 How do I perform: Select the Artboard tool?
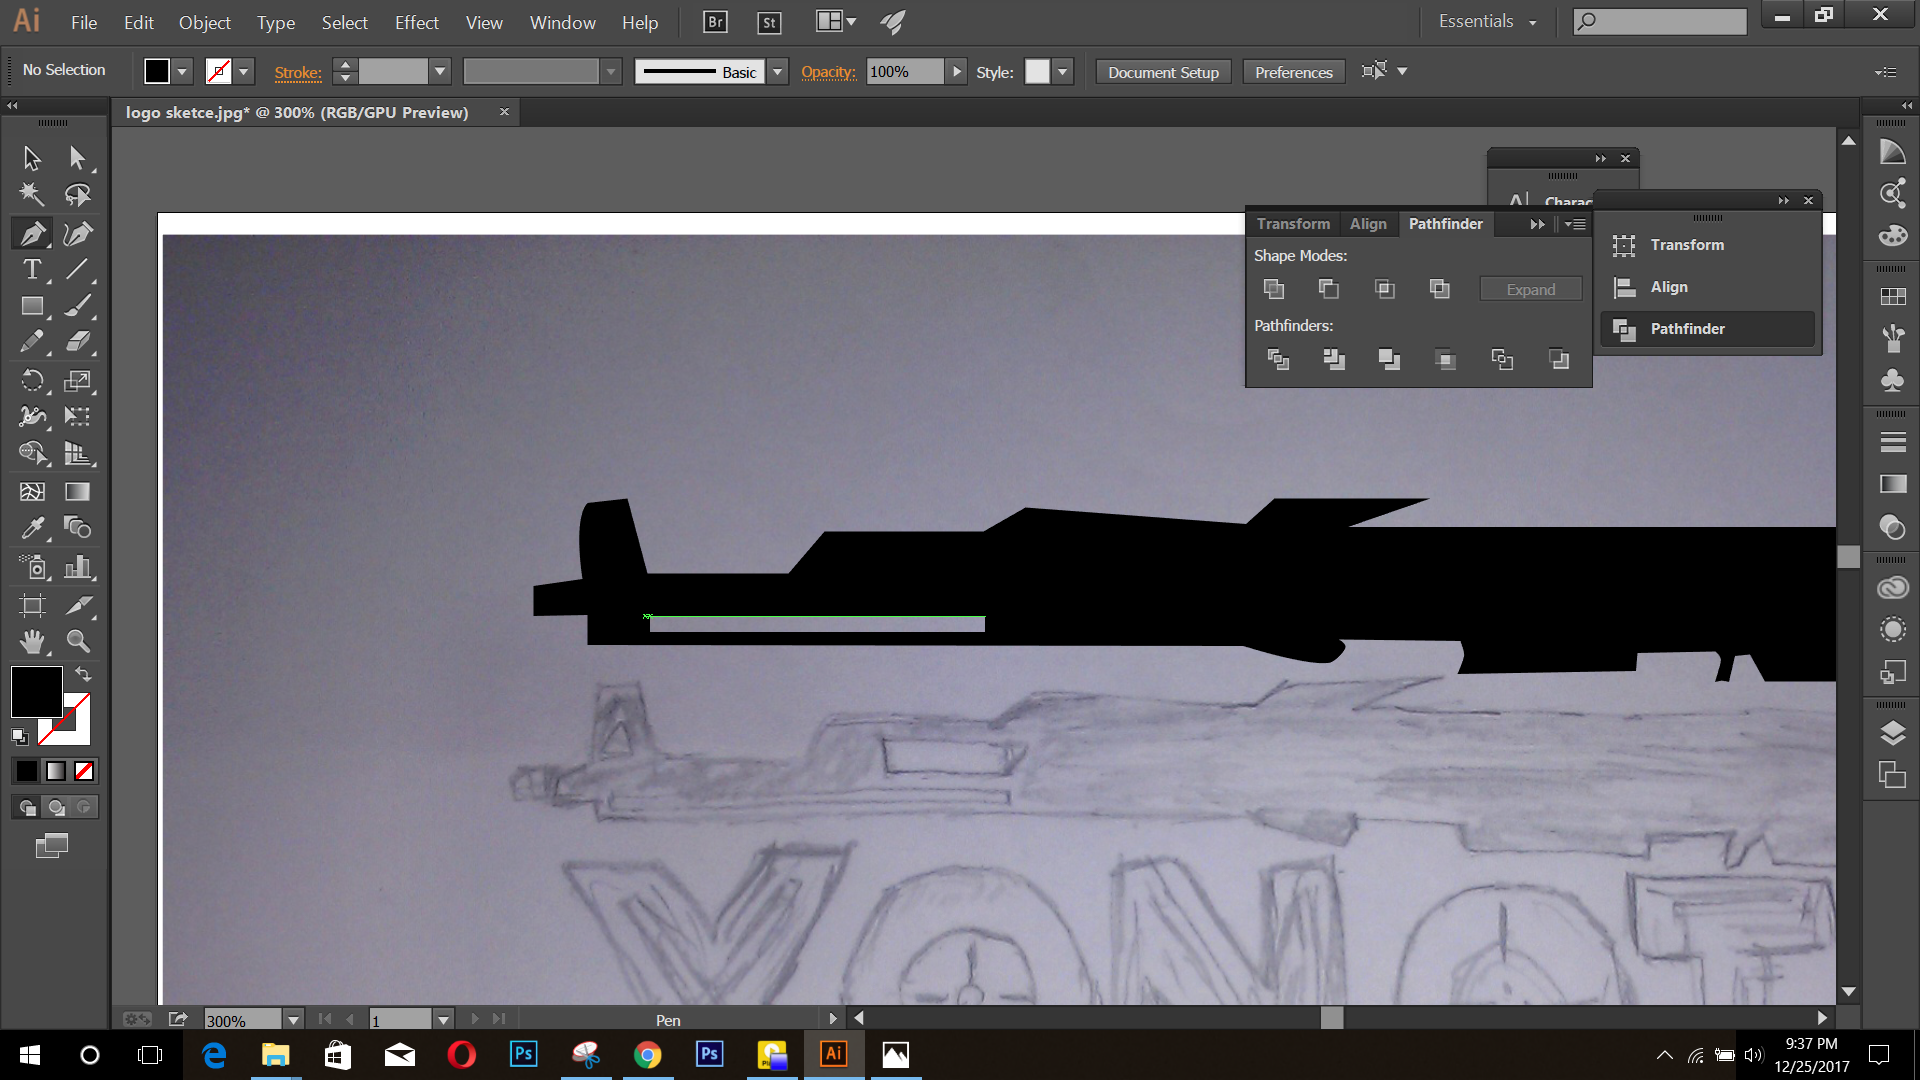32,605
